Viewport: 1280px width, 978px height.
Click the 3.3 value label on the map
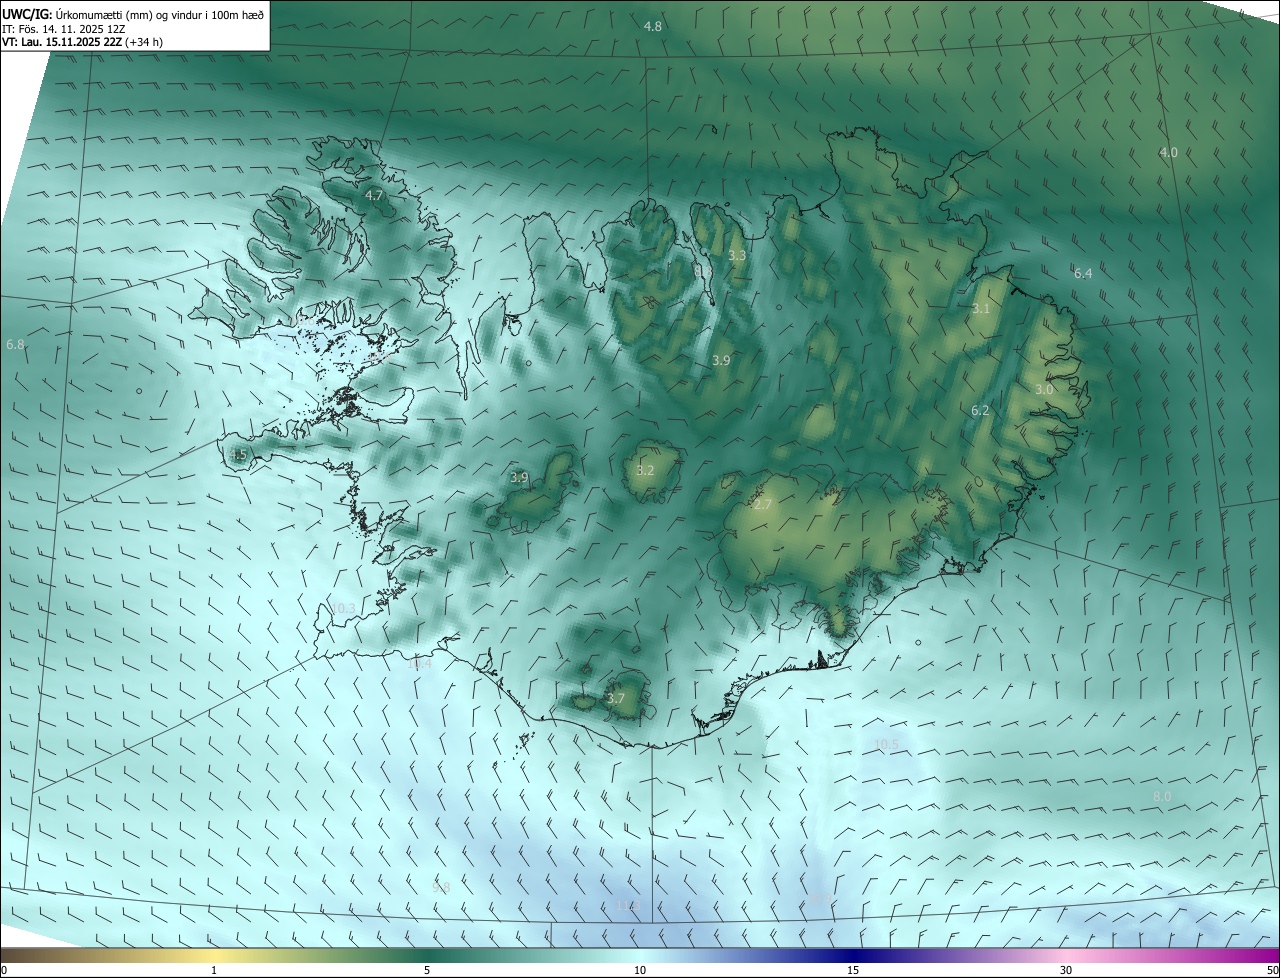(x=737, y=256)
